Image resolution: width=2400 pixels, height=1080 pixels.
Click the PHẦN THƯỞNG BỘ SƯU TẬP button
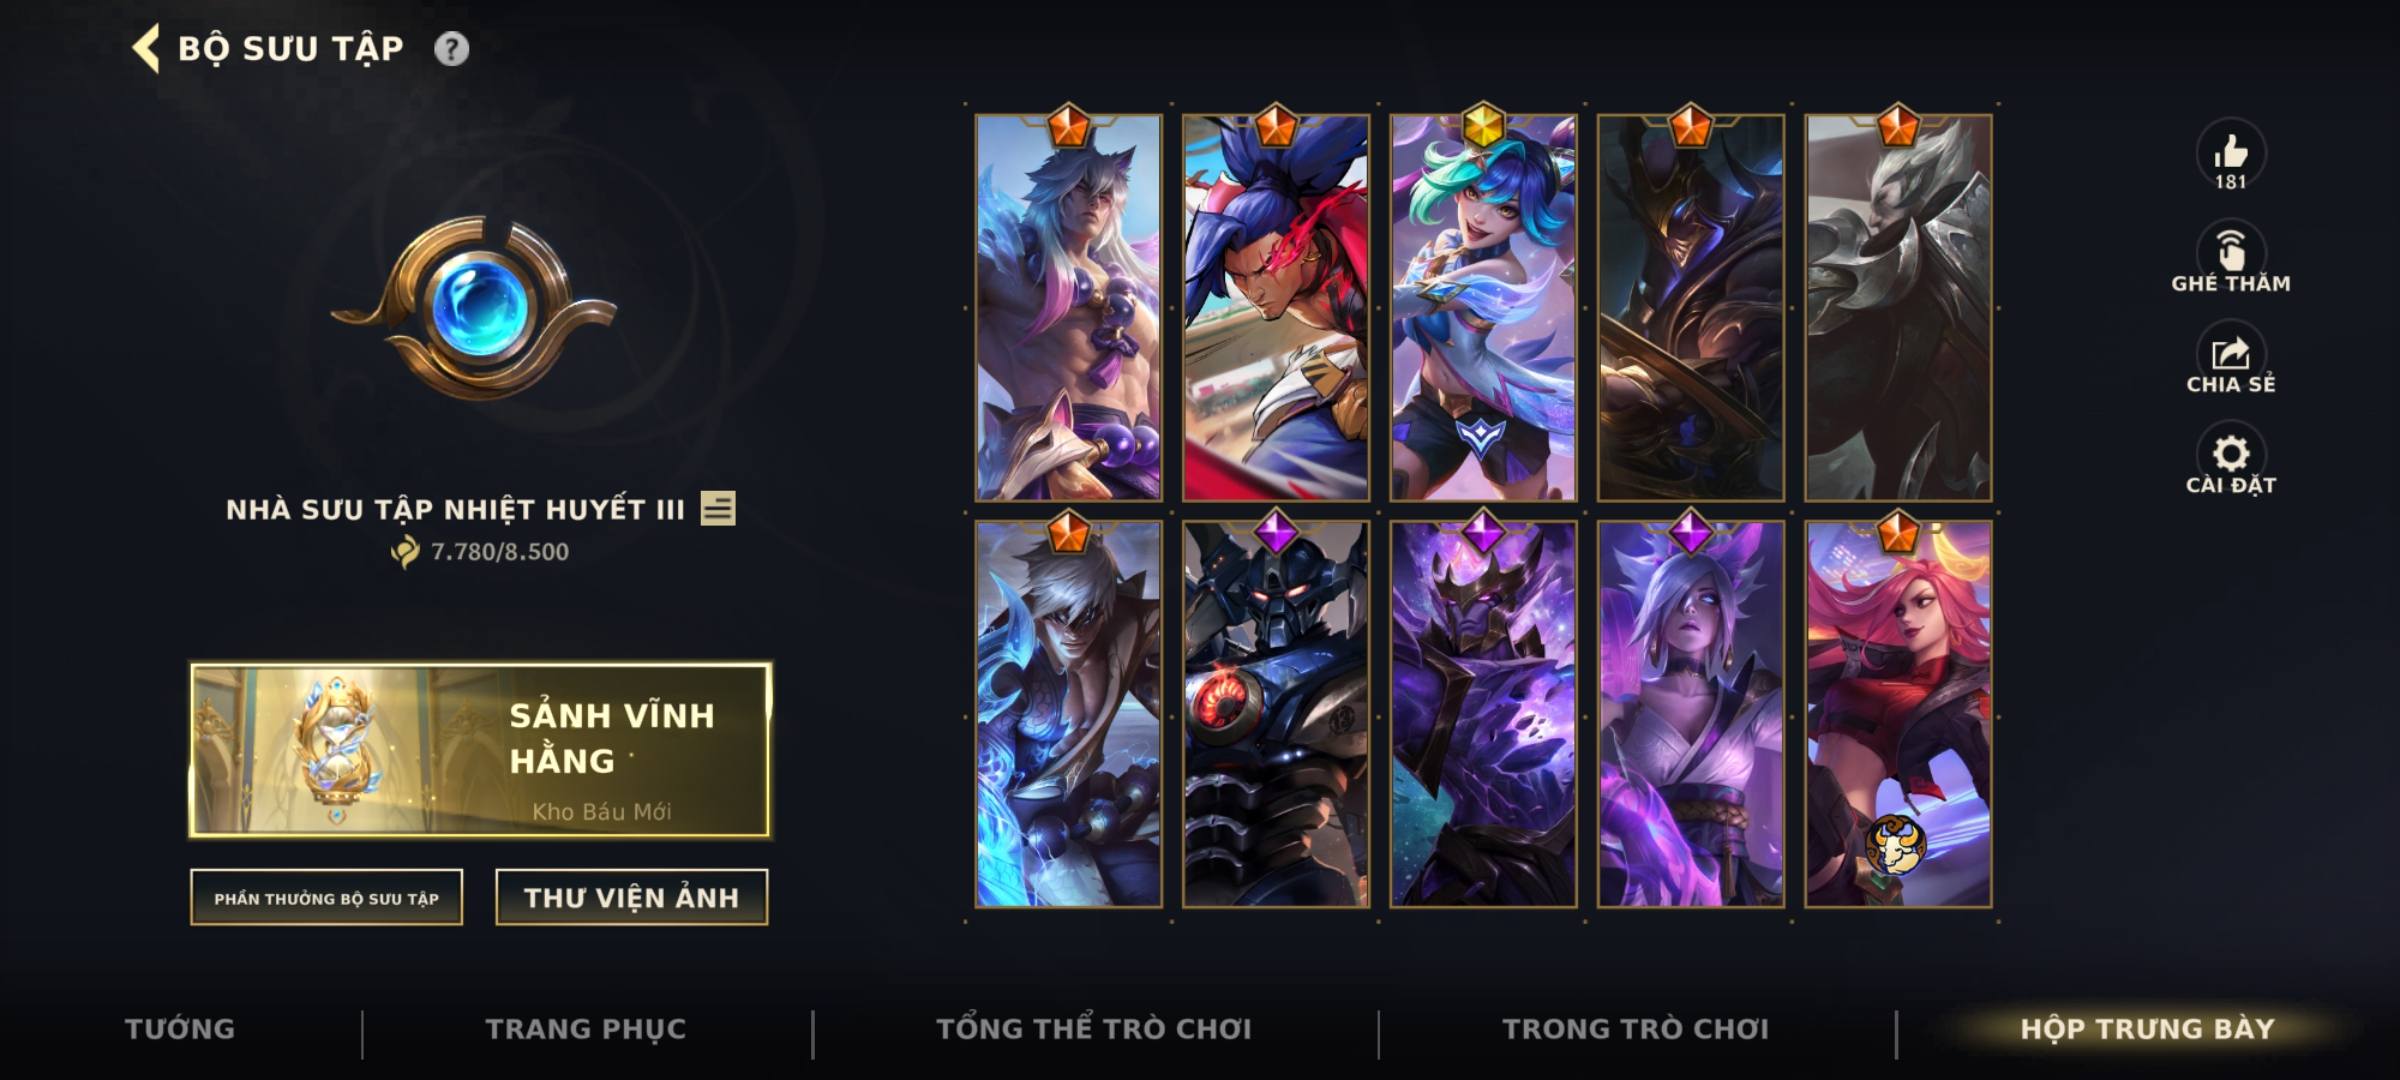tap(326, 897)
